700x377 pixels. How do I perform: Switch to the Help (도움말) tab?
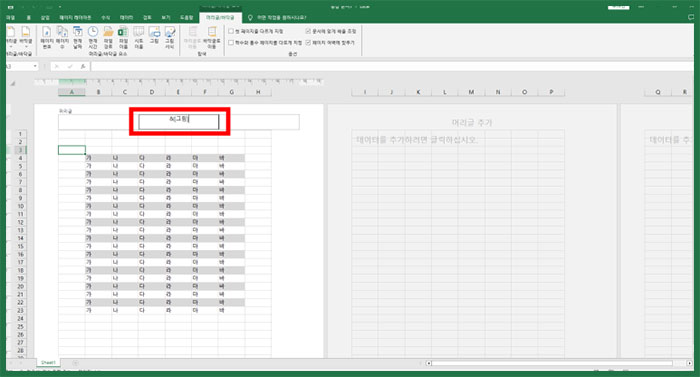tap(187, 17)
